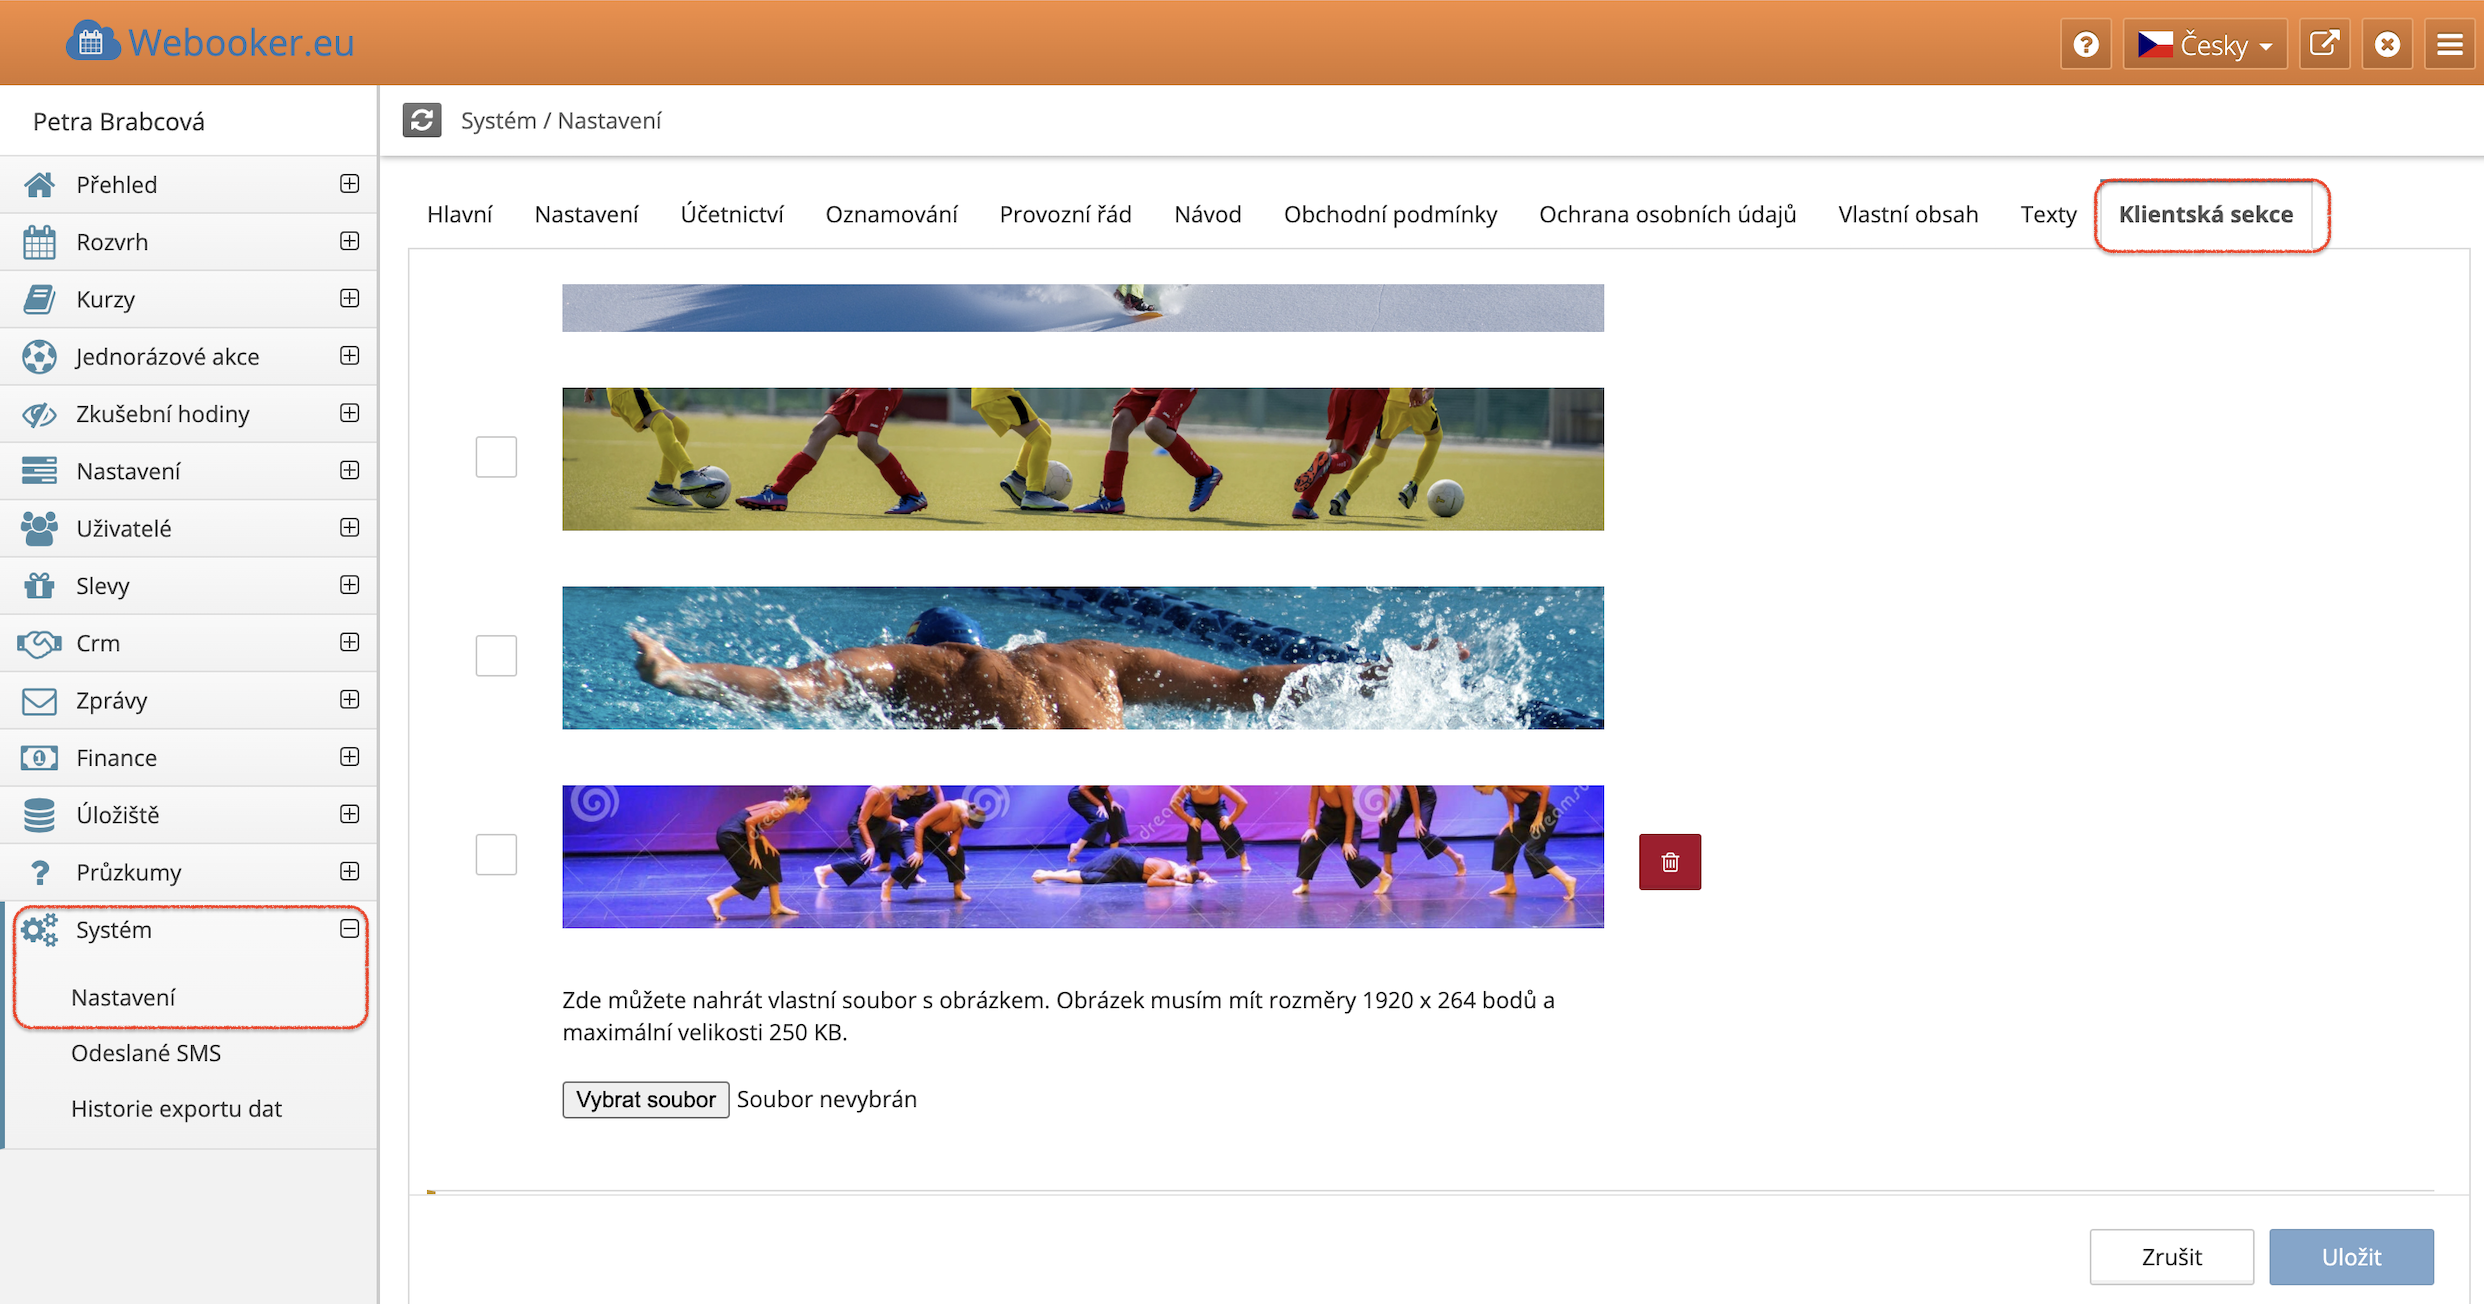Open the Obchodní podmínky tab
Screen dimensions: 2484x1304
point(1390,214)
